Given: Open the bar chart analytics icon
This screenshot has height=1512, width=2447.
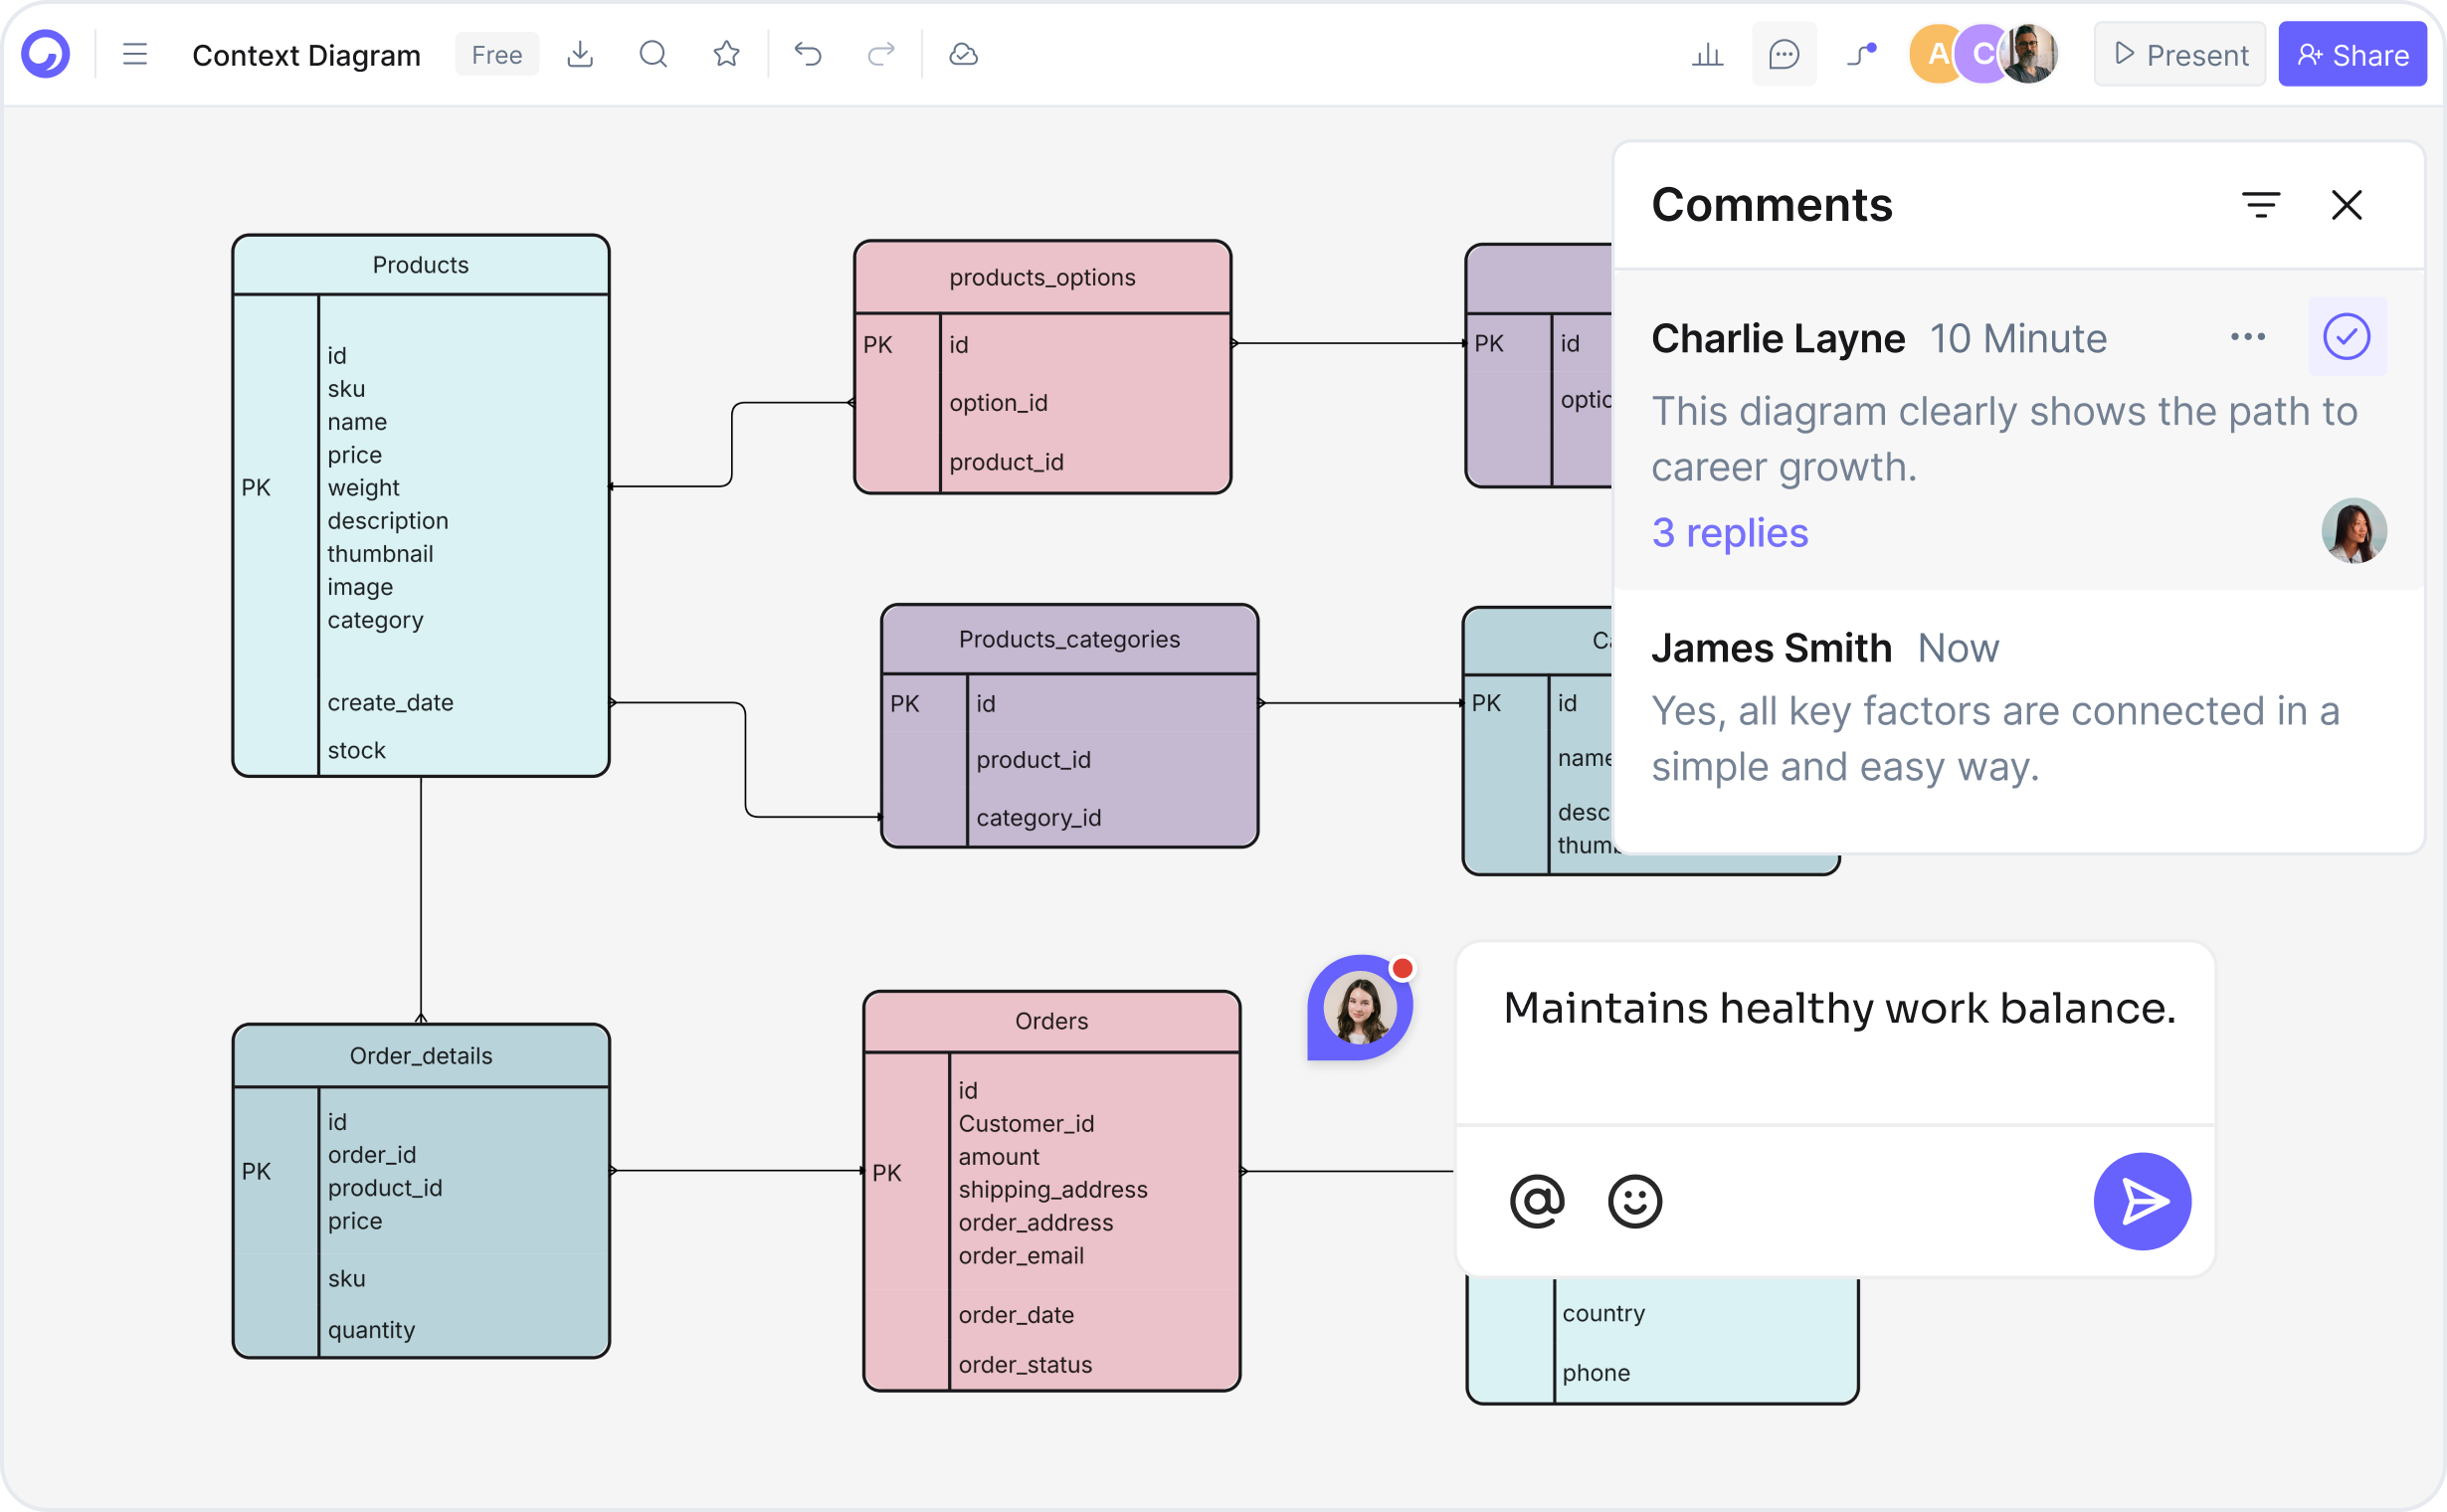Looking at the screenshot, I should tap(1708, 54).
